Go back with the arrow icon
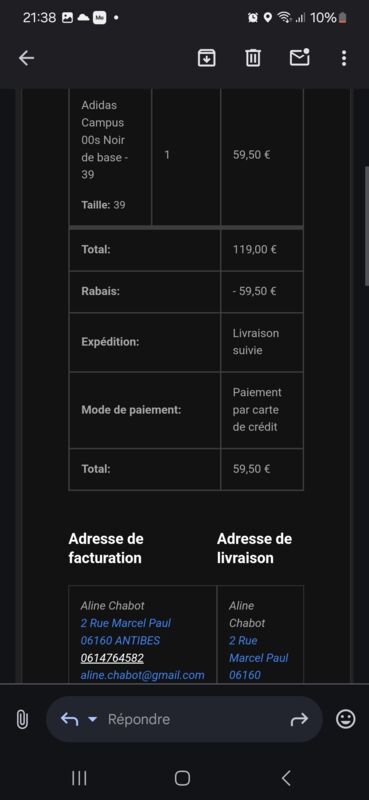Viewport: 369px width, 800px height. [26, 58]
